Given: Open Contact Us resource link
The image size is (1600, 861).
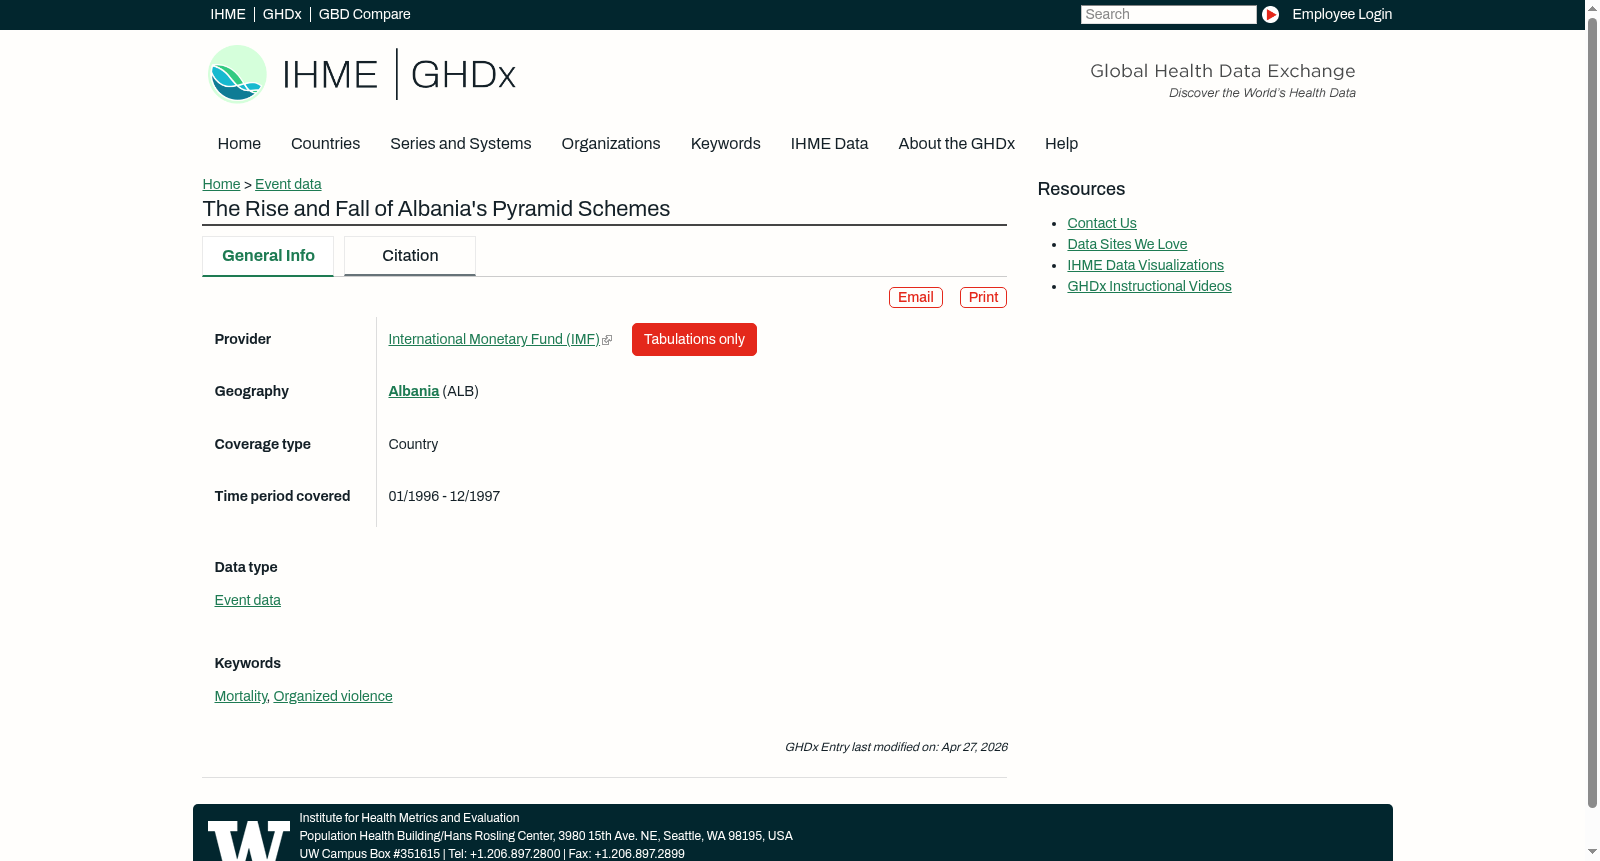Looking at the screenshot, I should (1102, 223).
